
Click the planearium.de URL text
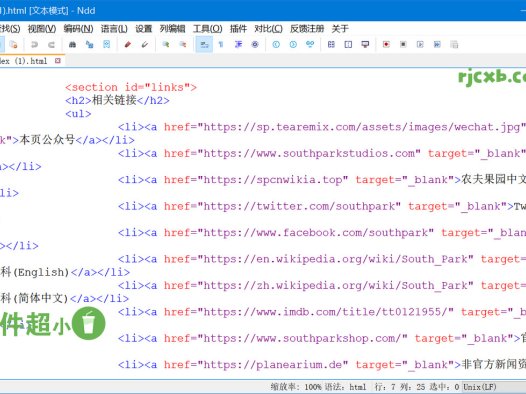point(273,364)
